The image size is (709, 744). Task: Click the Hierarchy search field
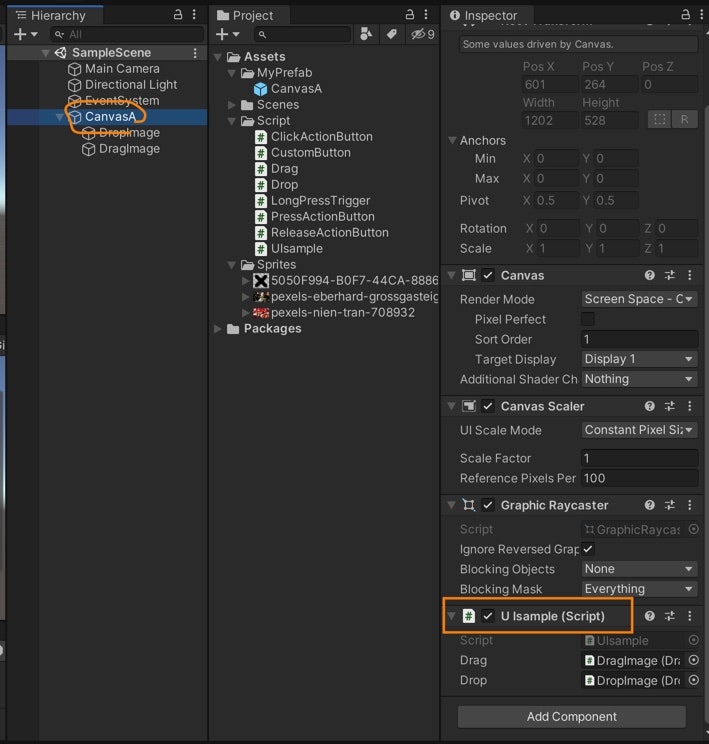127,34
